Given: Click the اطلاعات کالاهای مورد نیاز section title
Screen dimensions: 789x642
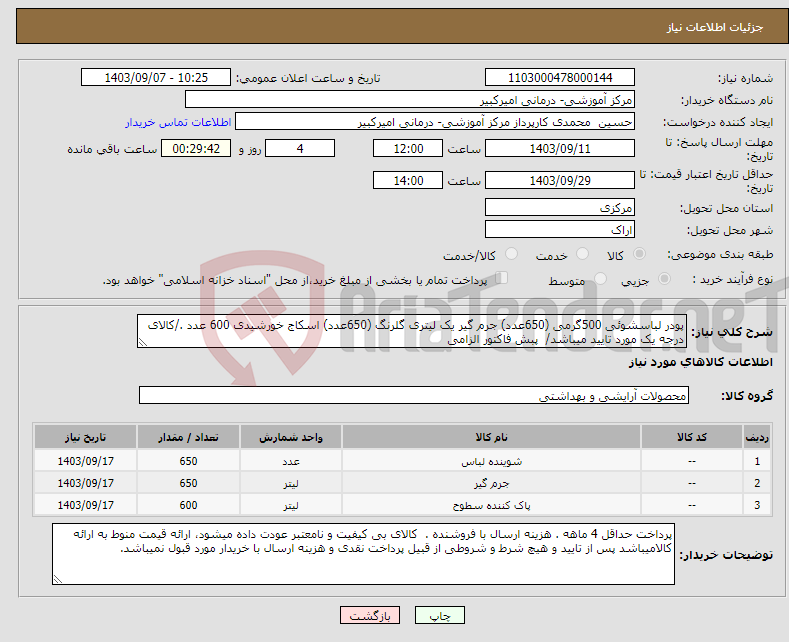Looking at the screenshot, I should 700,362.
